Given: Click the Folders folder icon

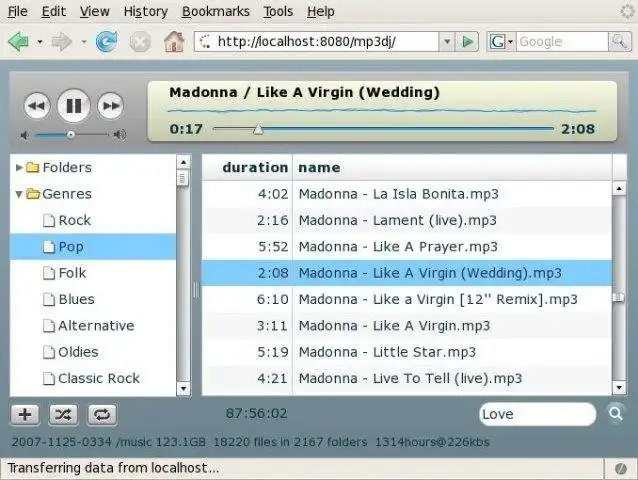Looking at the screenshot, I should pos(33,168).
